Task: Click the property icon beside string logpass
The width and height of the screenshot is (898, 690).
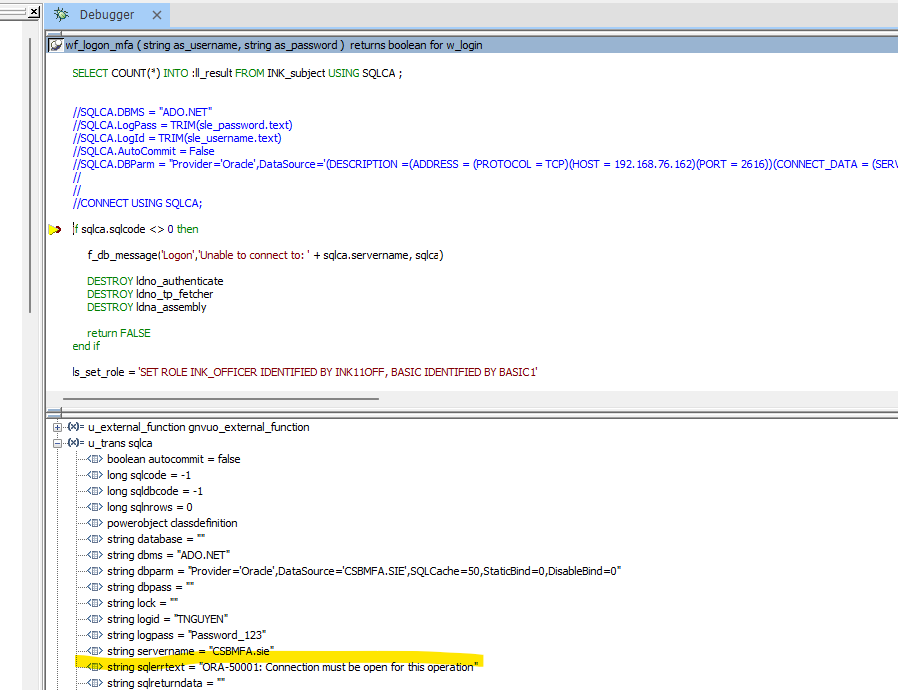Action: pos(95,636)
